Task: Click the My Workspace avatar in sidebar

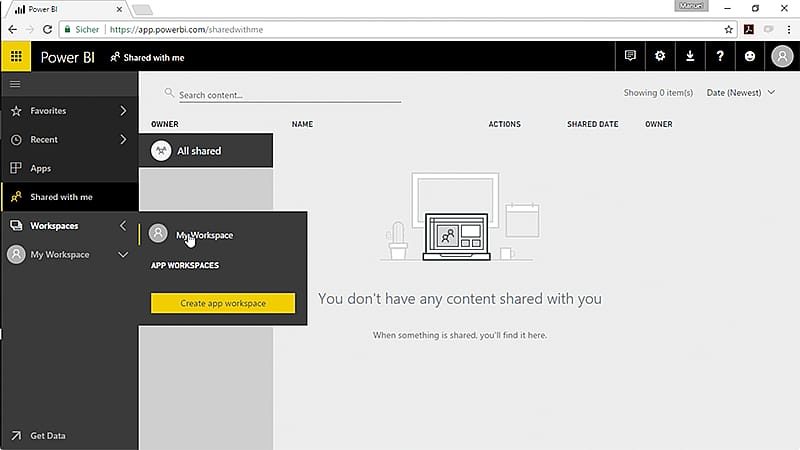Action: pyautogui.click(x=16, y=254)
